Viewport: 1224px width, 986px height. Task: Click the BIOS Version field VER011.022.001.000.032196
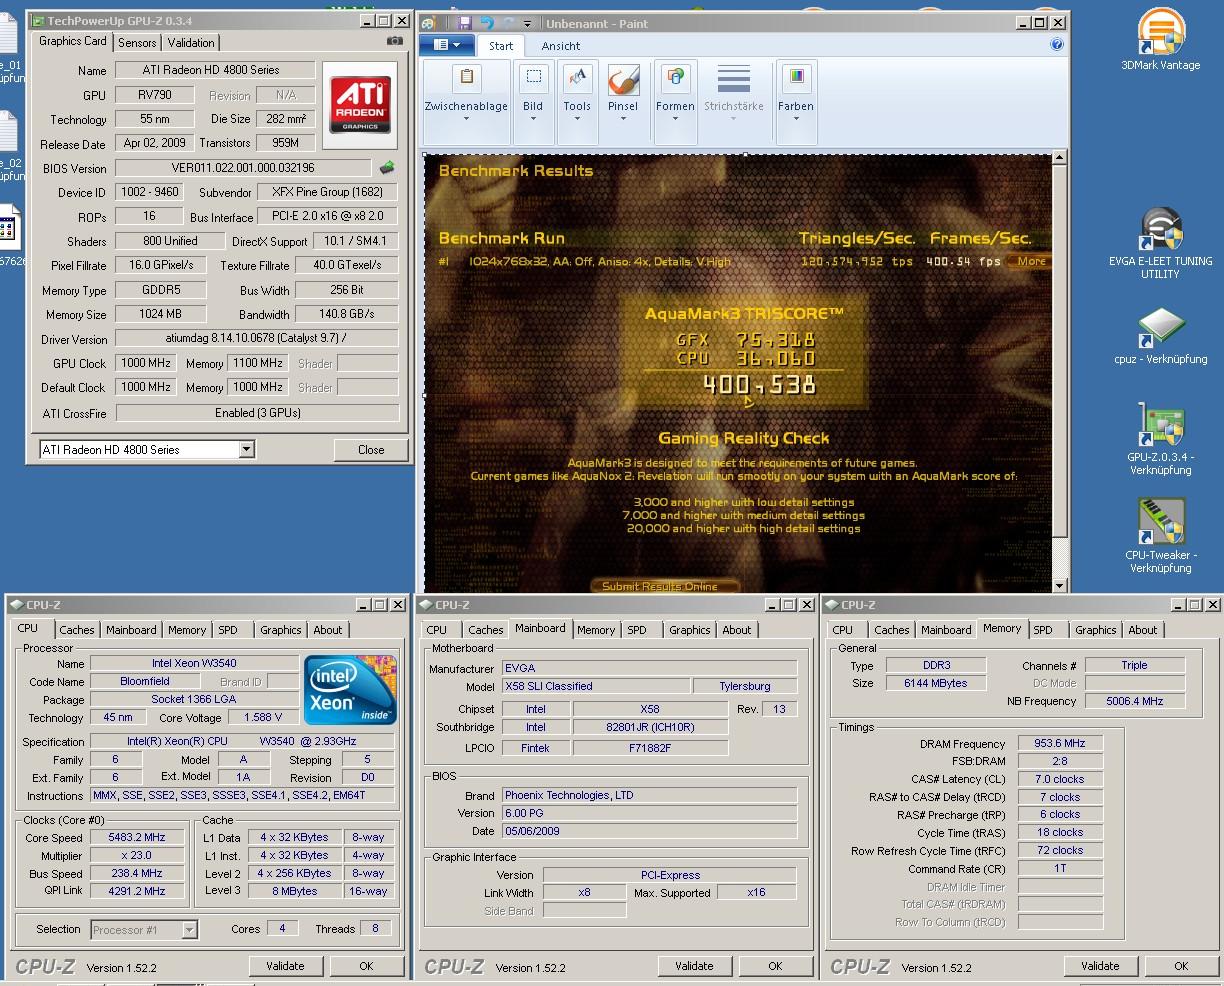pos(243,168)
